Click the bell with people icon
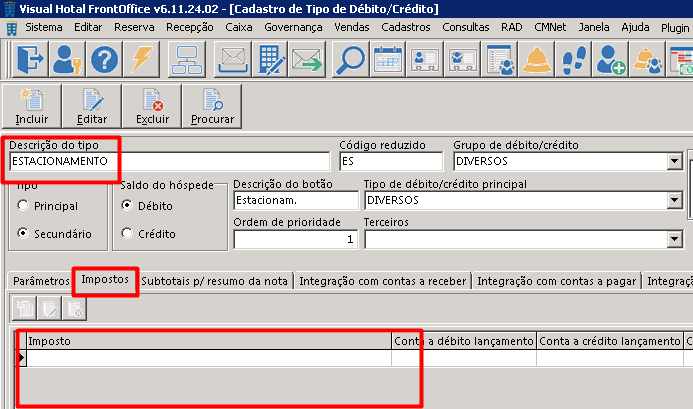This screenshot has height=409, width=693. pos(647,59)
